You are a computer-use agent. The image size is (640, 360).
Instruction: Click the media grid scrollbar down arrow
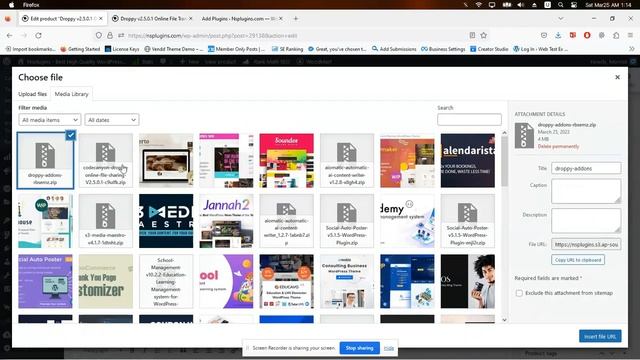[x=504, y=320]
